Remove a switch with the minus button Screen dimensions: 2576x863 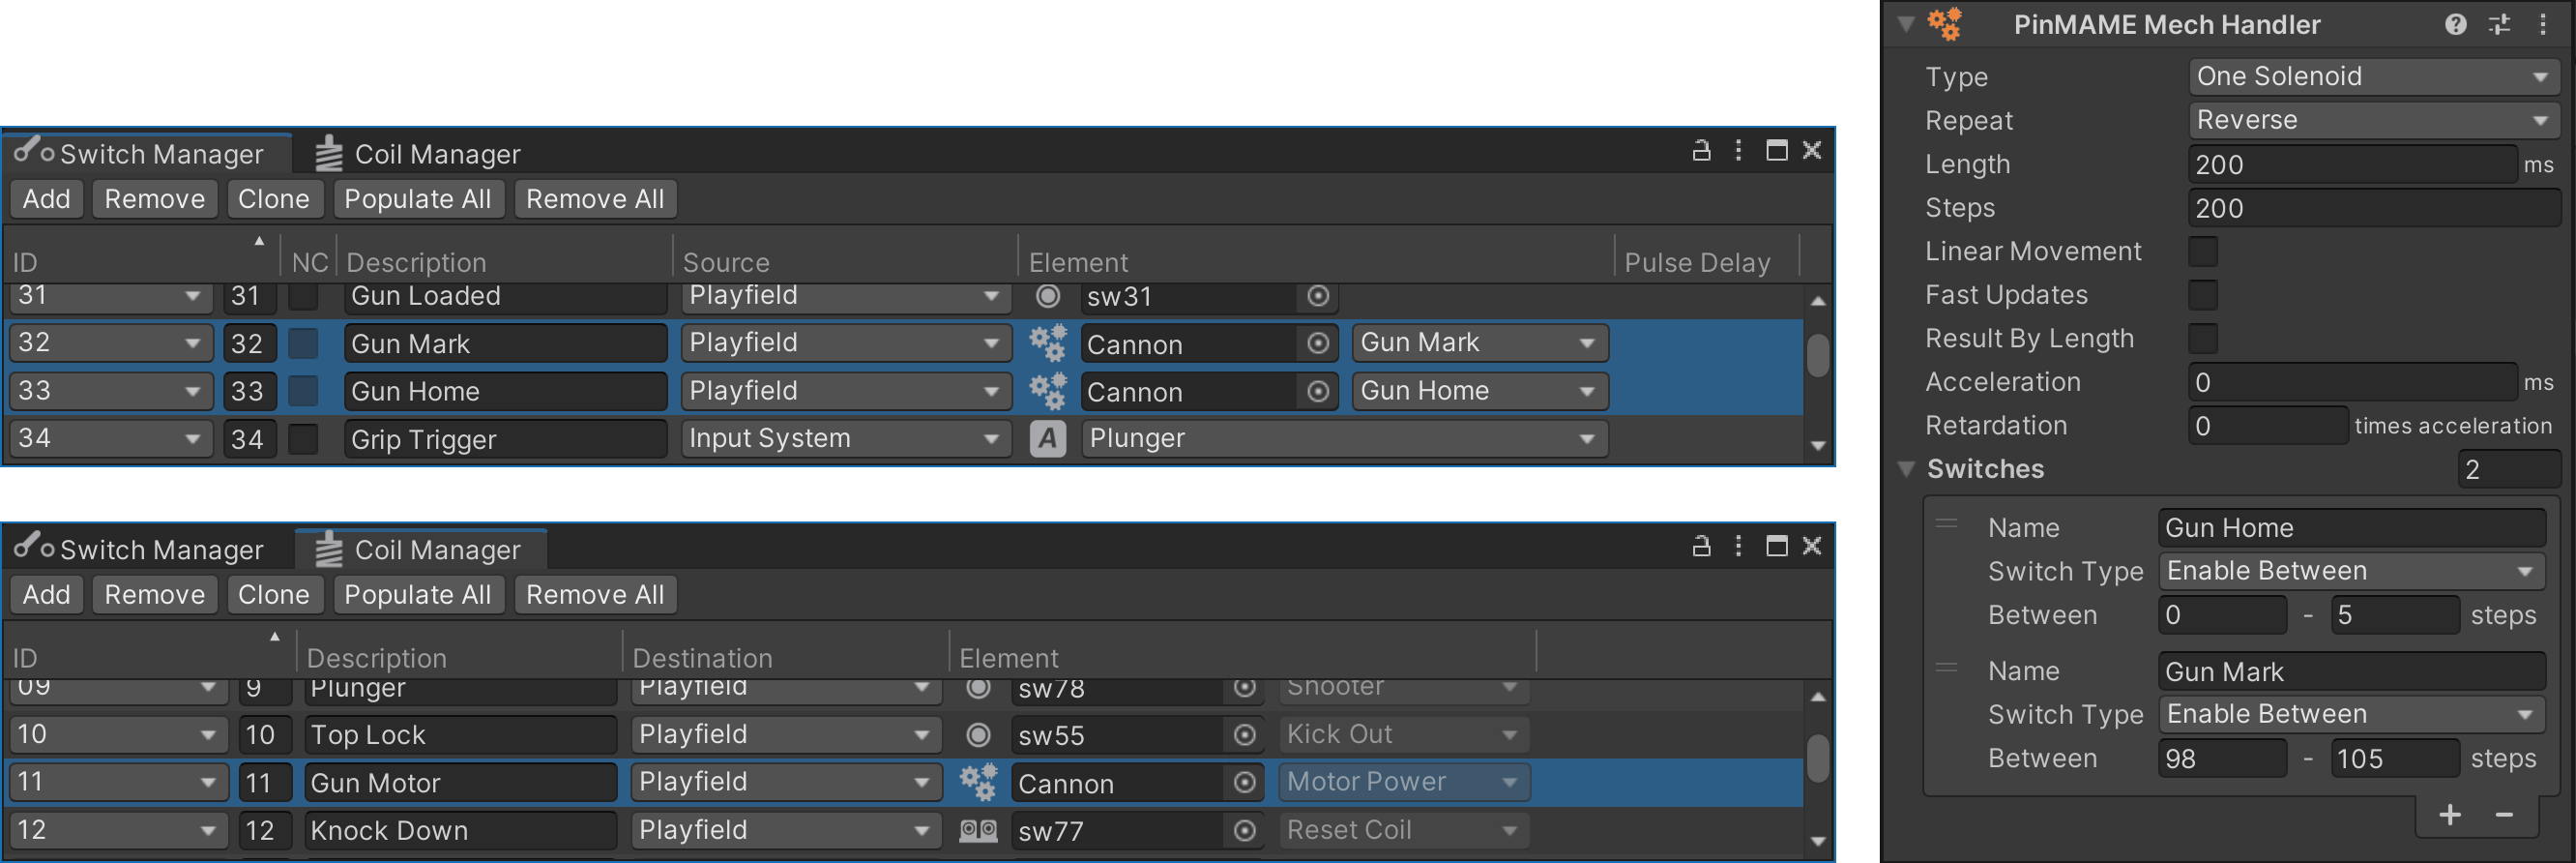point(2504,815)
